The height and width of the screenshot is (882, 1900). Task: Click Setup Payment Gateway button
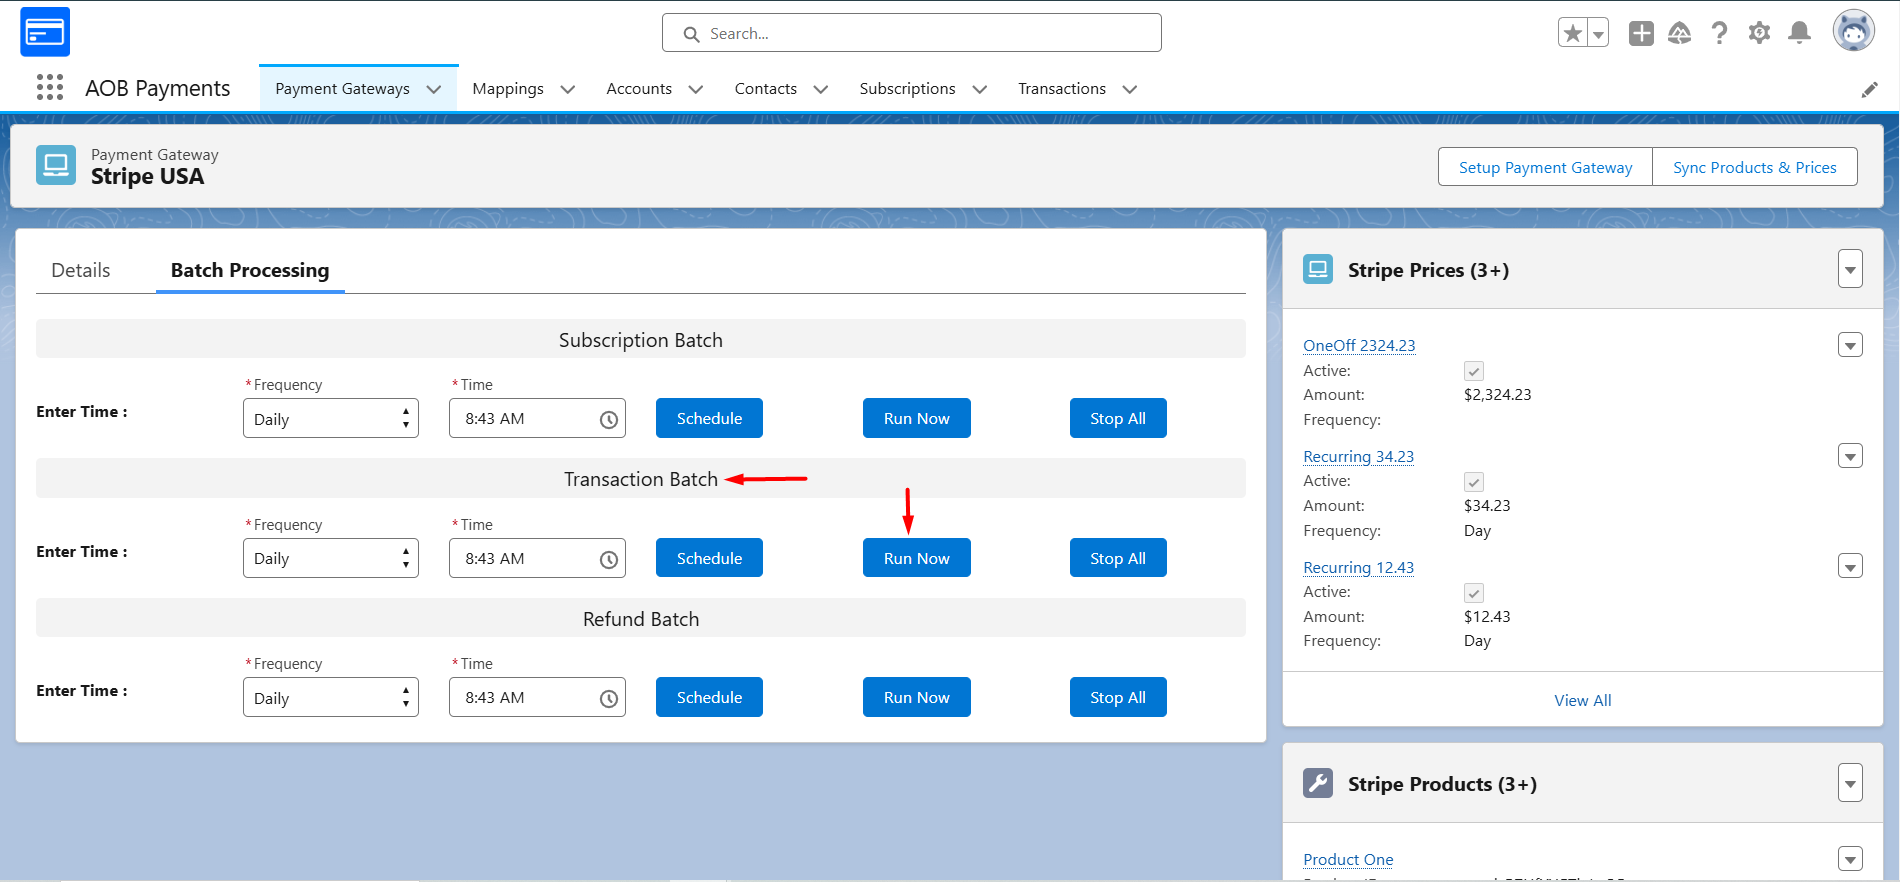tap(1545, 167)
